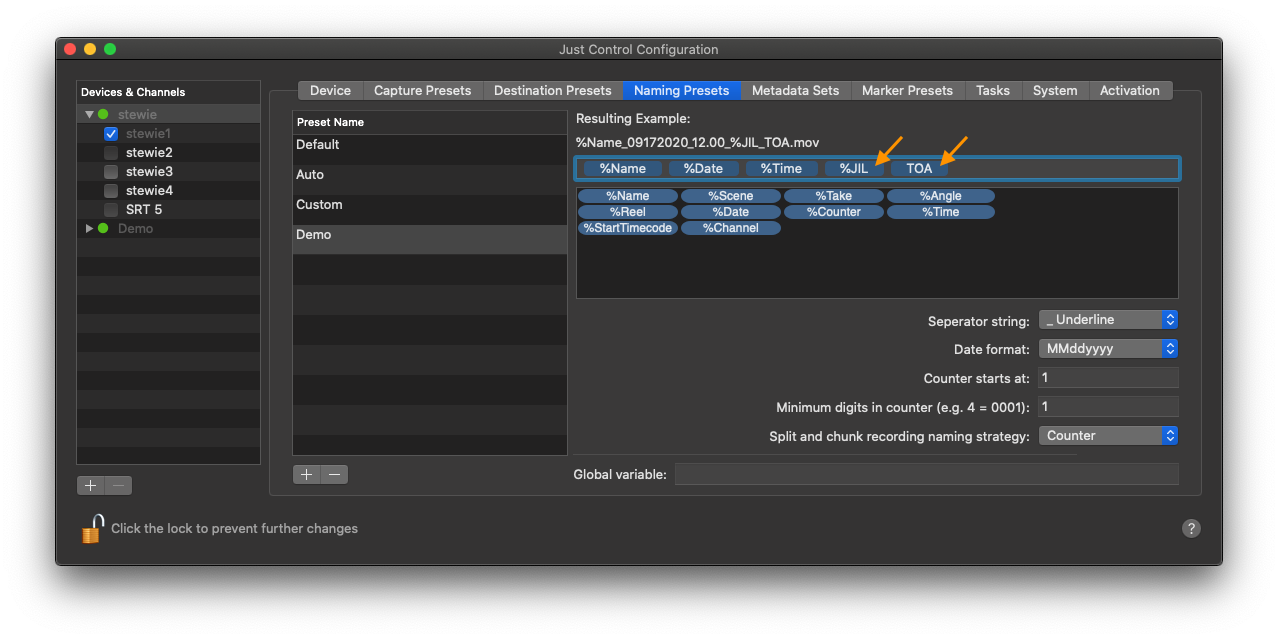Image resolution: width=1278 pixels, height=639 pixels.
Task: Enable the stewie2 channel checkbox
Action: click(111, 152)
